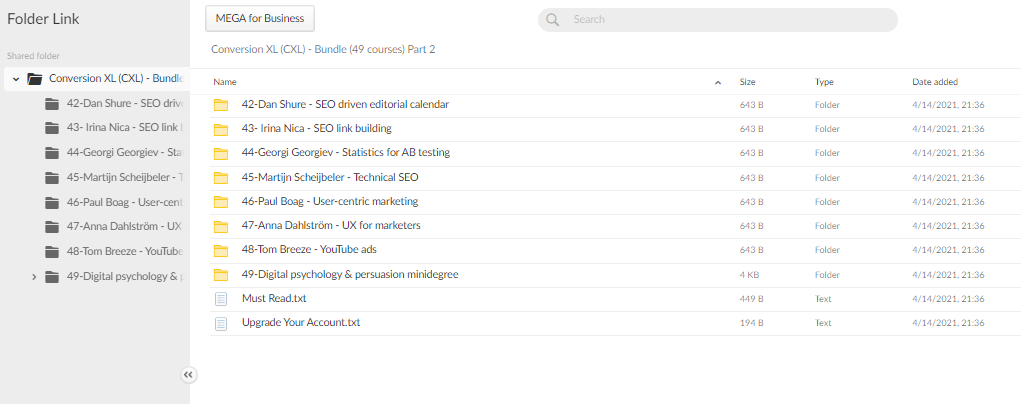
Task: Select the root Conversion XL folder icon in sidebar
Action: (35, 79)
